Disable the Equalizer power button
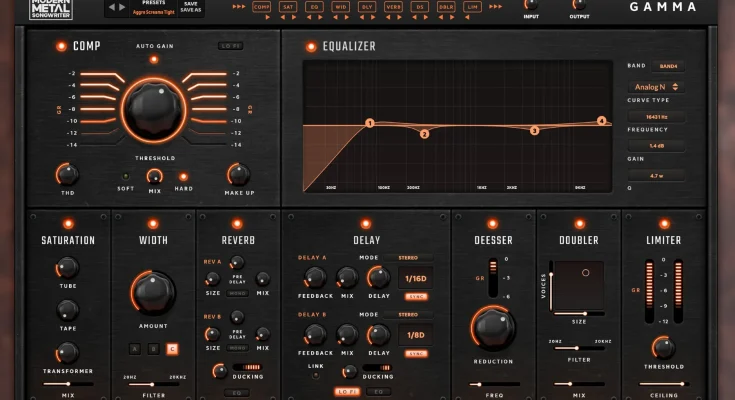 310,46
